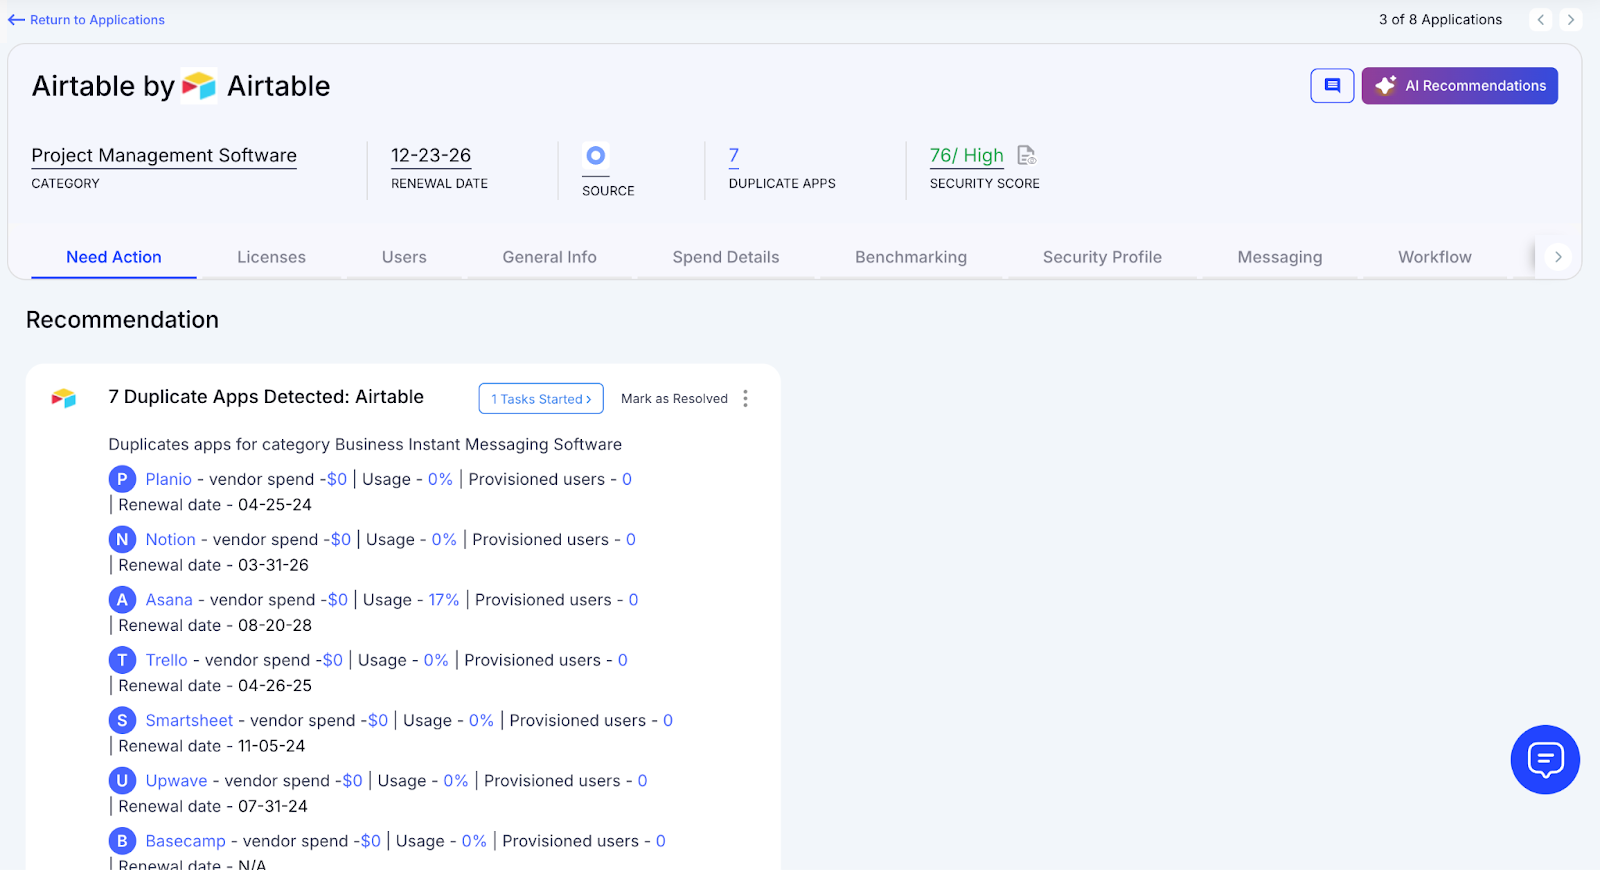Click the '3 of 8 Applications' text
1600x870 pixels.
coord(1440,20)
